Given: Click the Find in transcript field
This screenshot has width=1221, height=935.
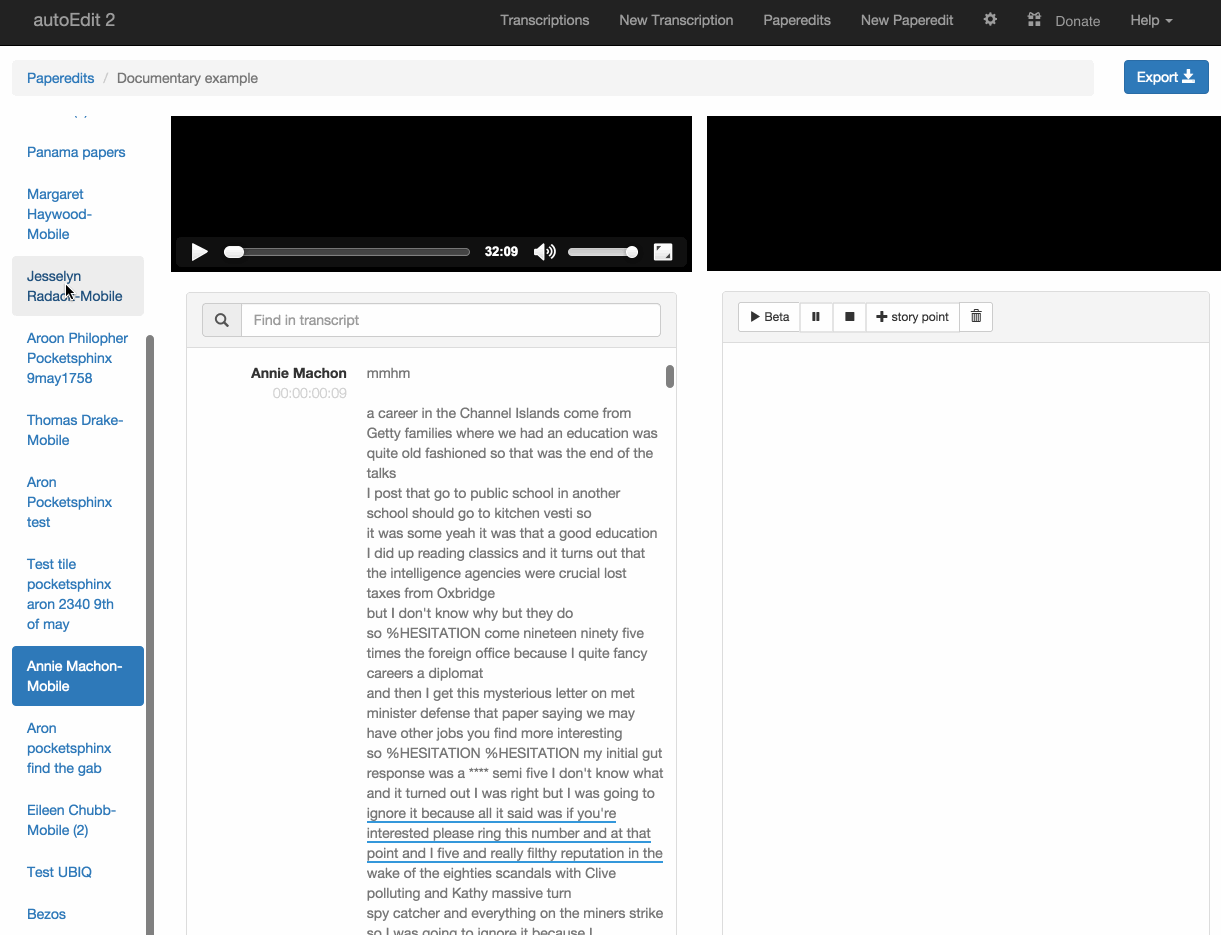Looking at the screenshot, I should [450, 320].
